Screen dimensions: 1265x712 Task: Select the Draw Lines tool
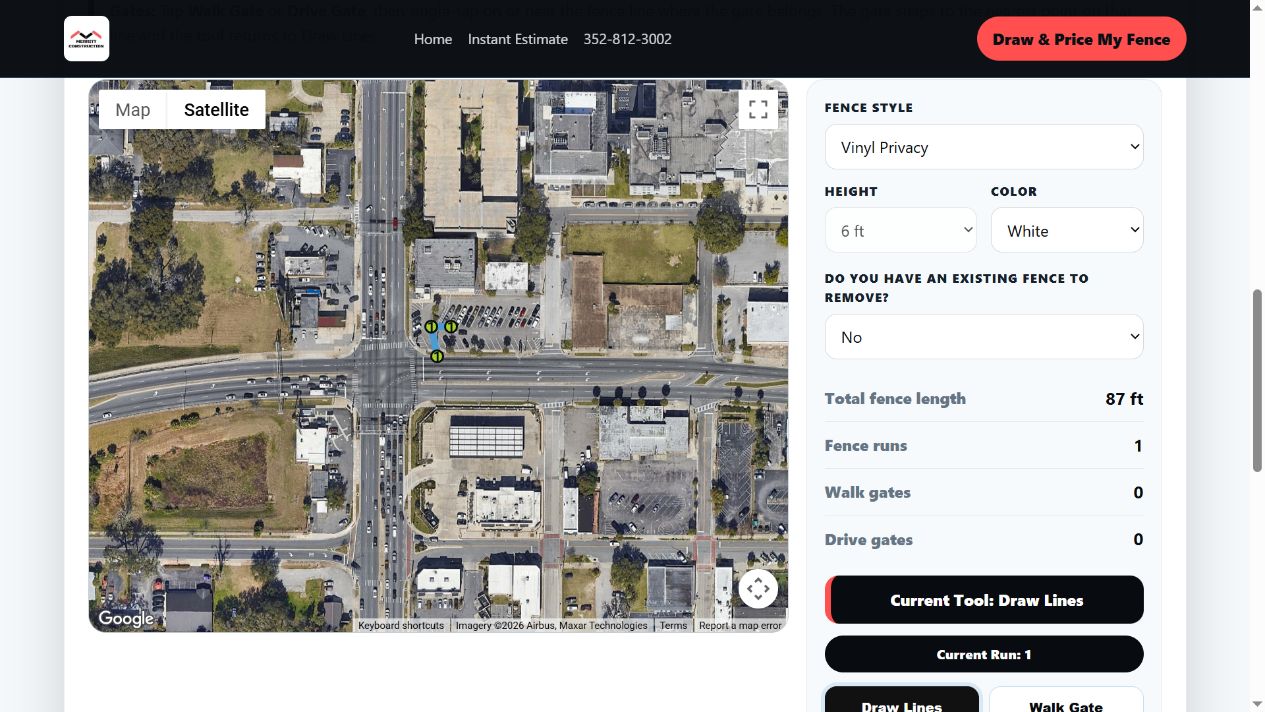click(x=902, y=700)
